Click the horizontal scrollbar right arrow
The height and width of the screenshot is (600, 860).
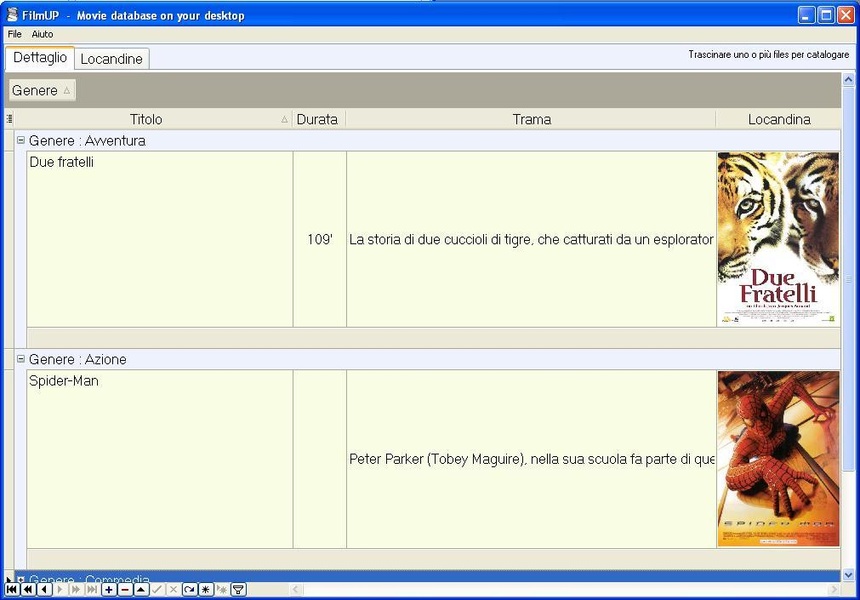tap(834, 590)
